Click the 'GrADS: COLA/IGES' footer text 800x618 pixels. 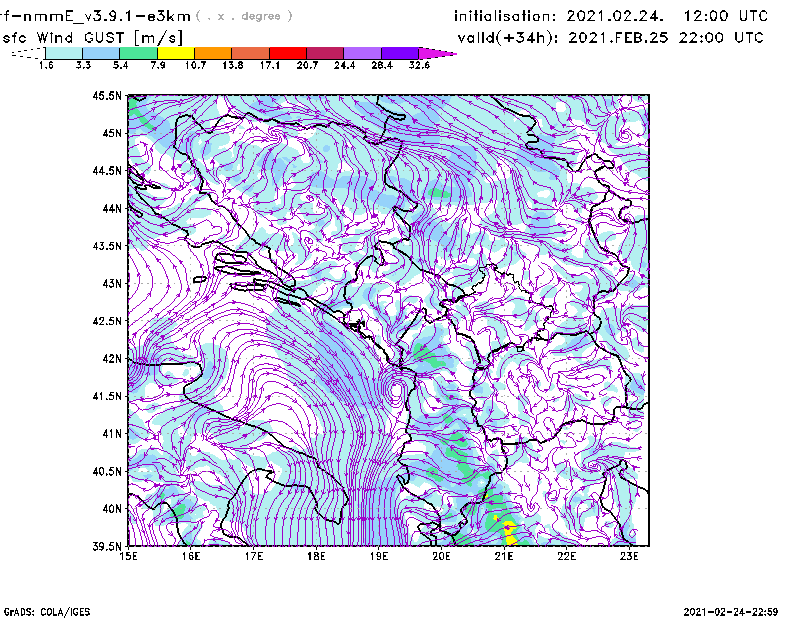tap(47, 612)
